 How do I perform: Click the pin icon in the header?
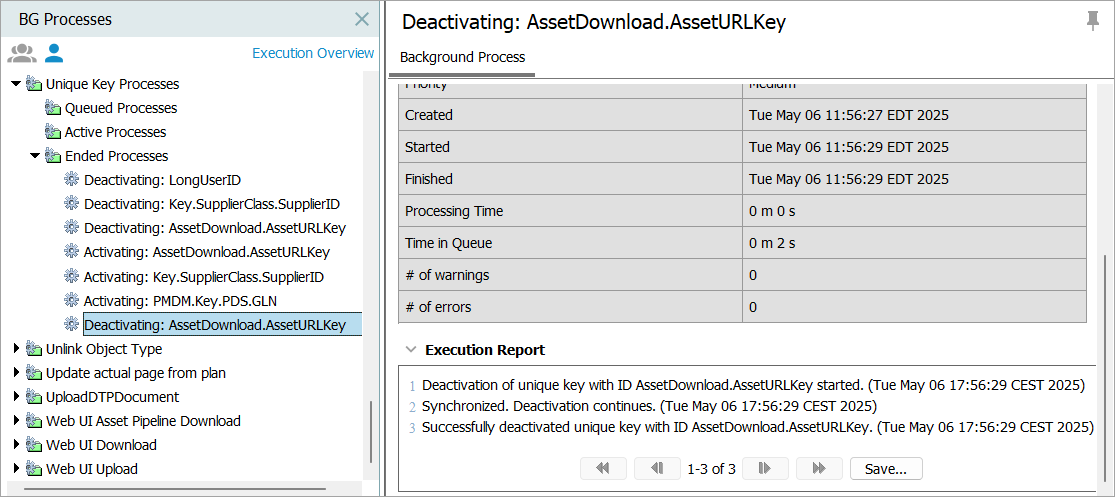pyautogui.click(x=1092, y=21)
